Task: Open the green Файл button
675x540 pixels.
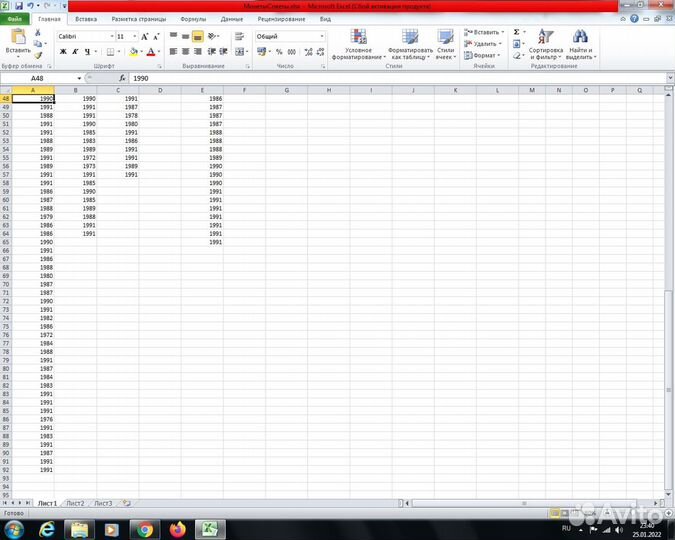Action: [15, 19]
